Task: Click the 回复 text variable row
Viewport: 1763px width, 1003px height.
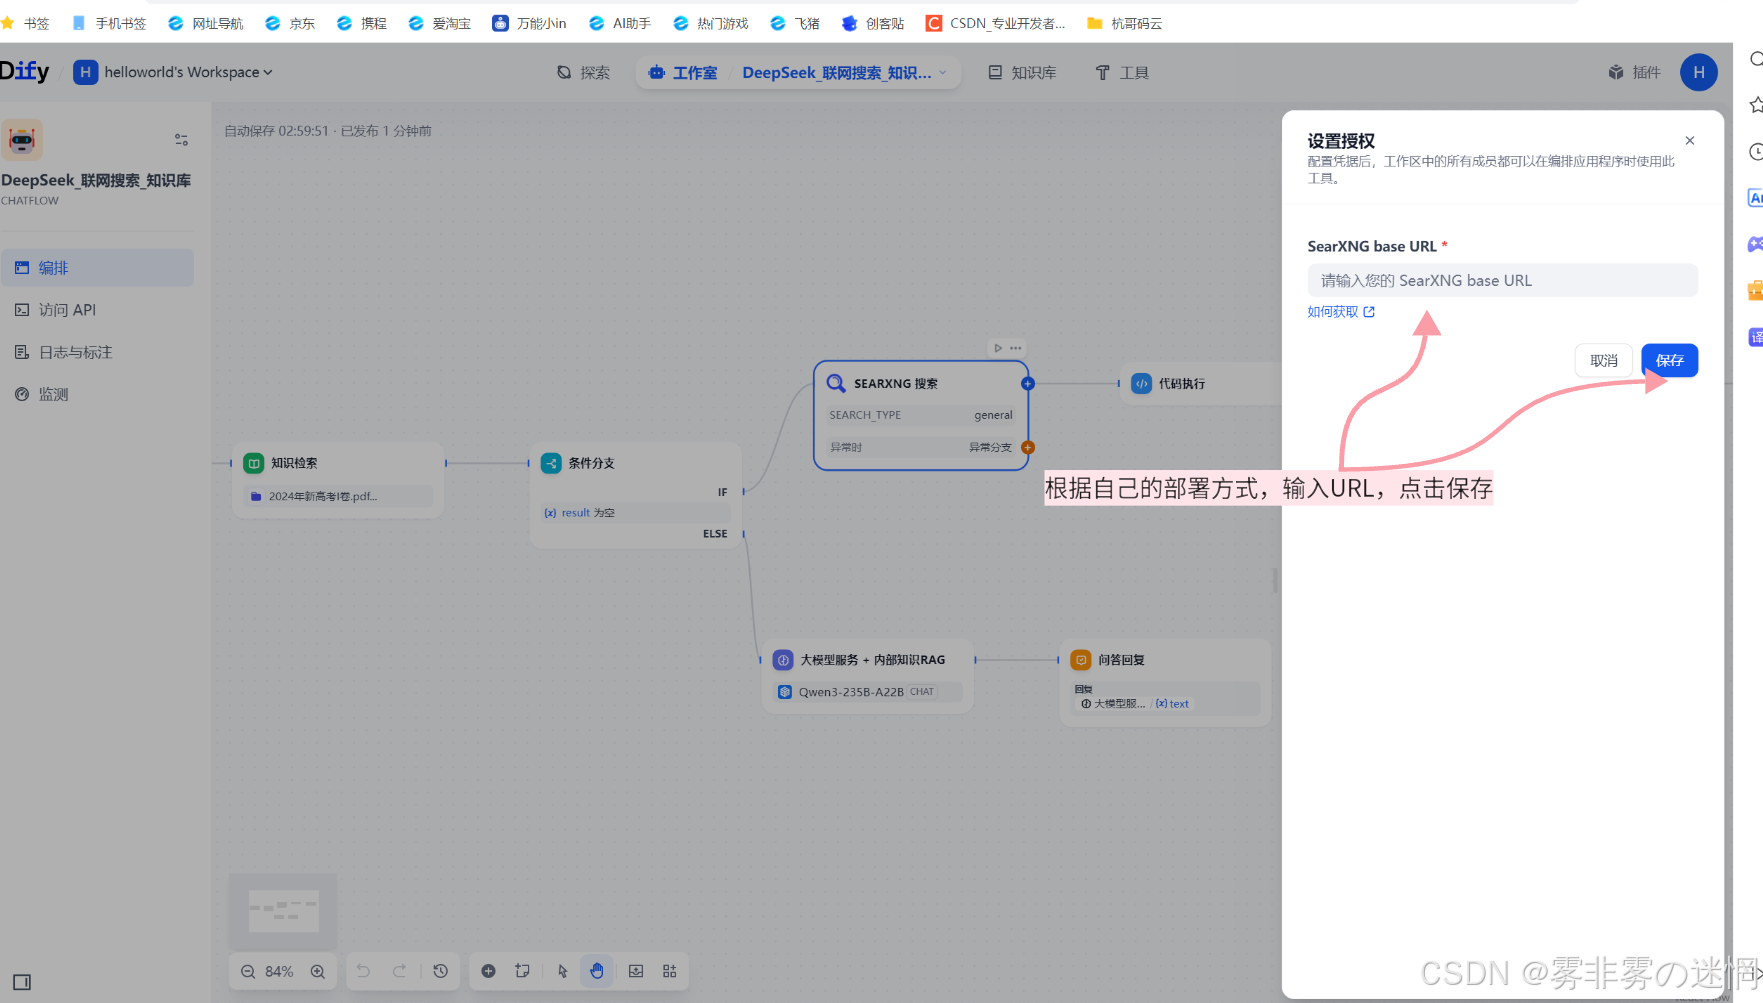Action: tap(1165, 698)
